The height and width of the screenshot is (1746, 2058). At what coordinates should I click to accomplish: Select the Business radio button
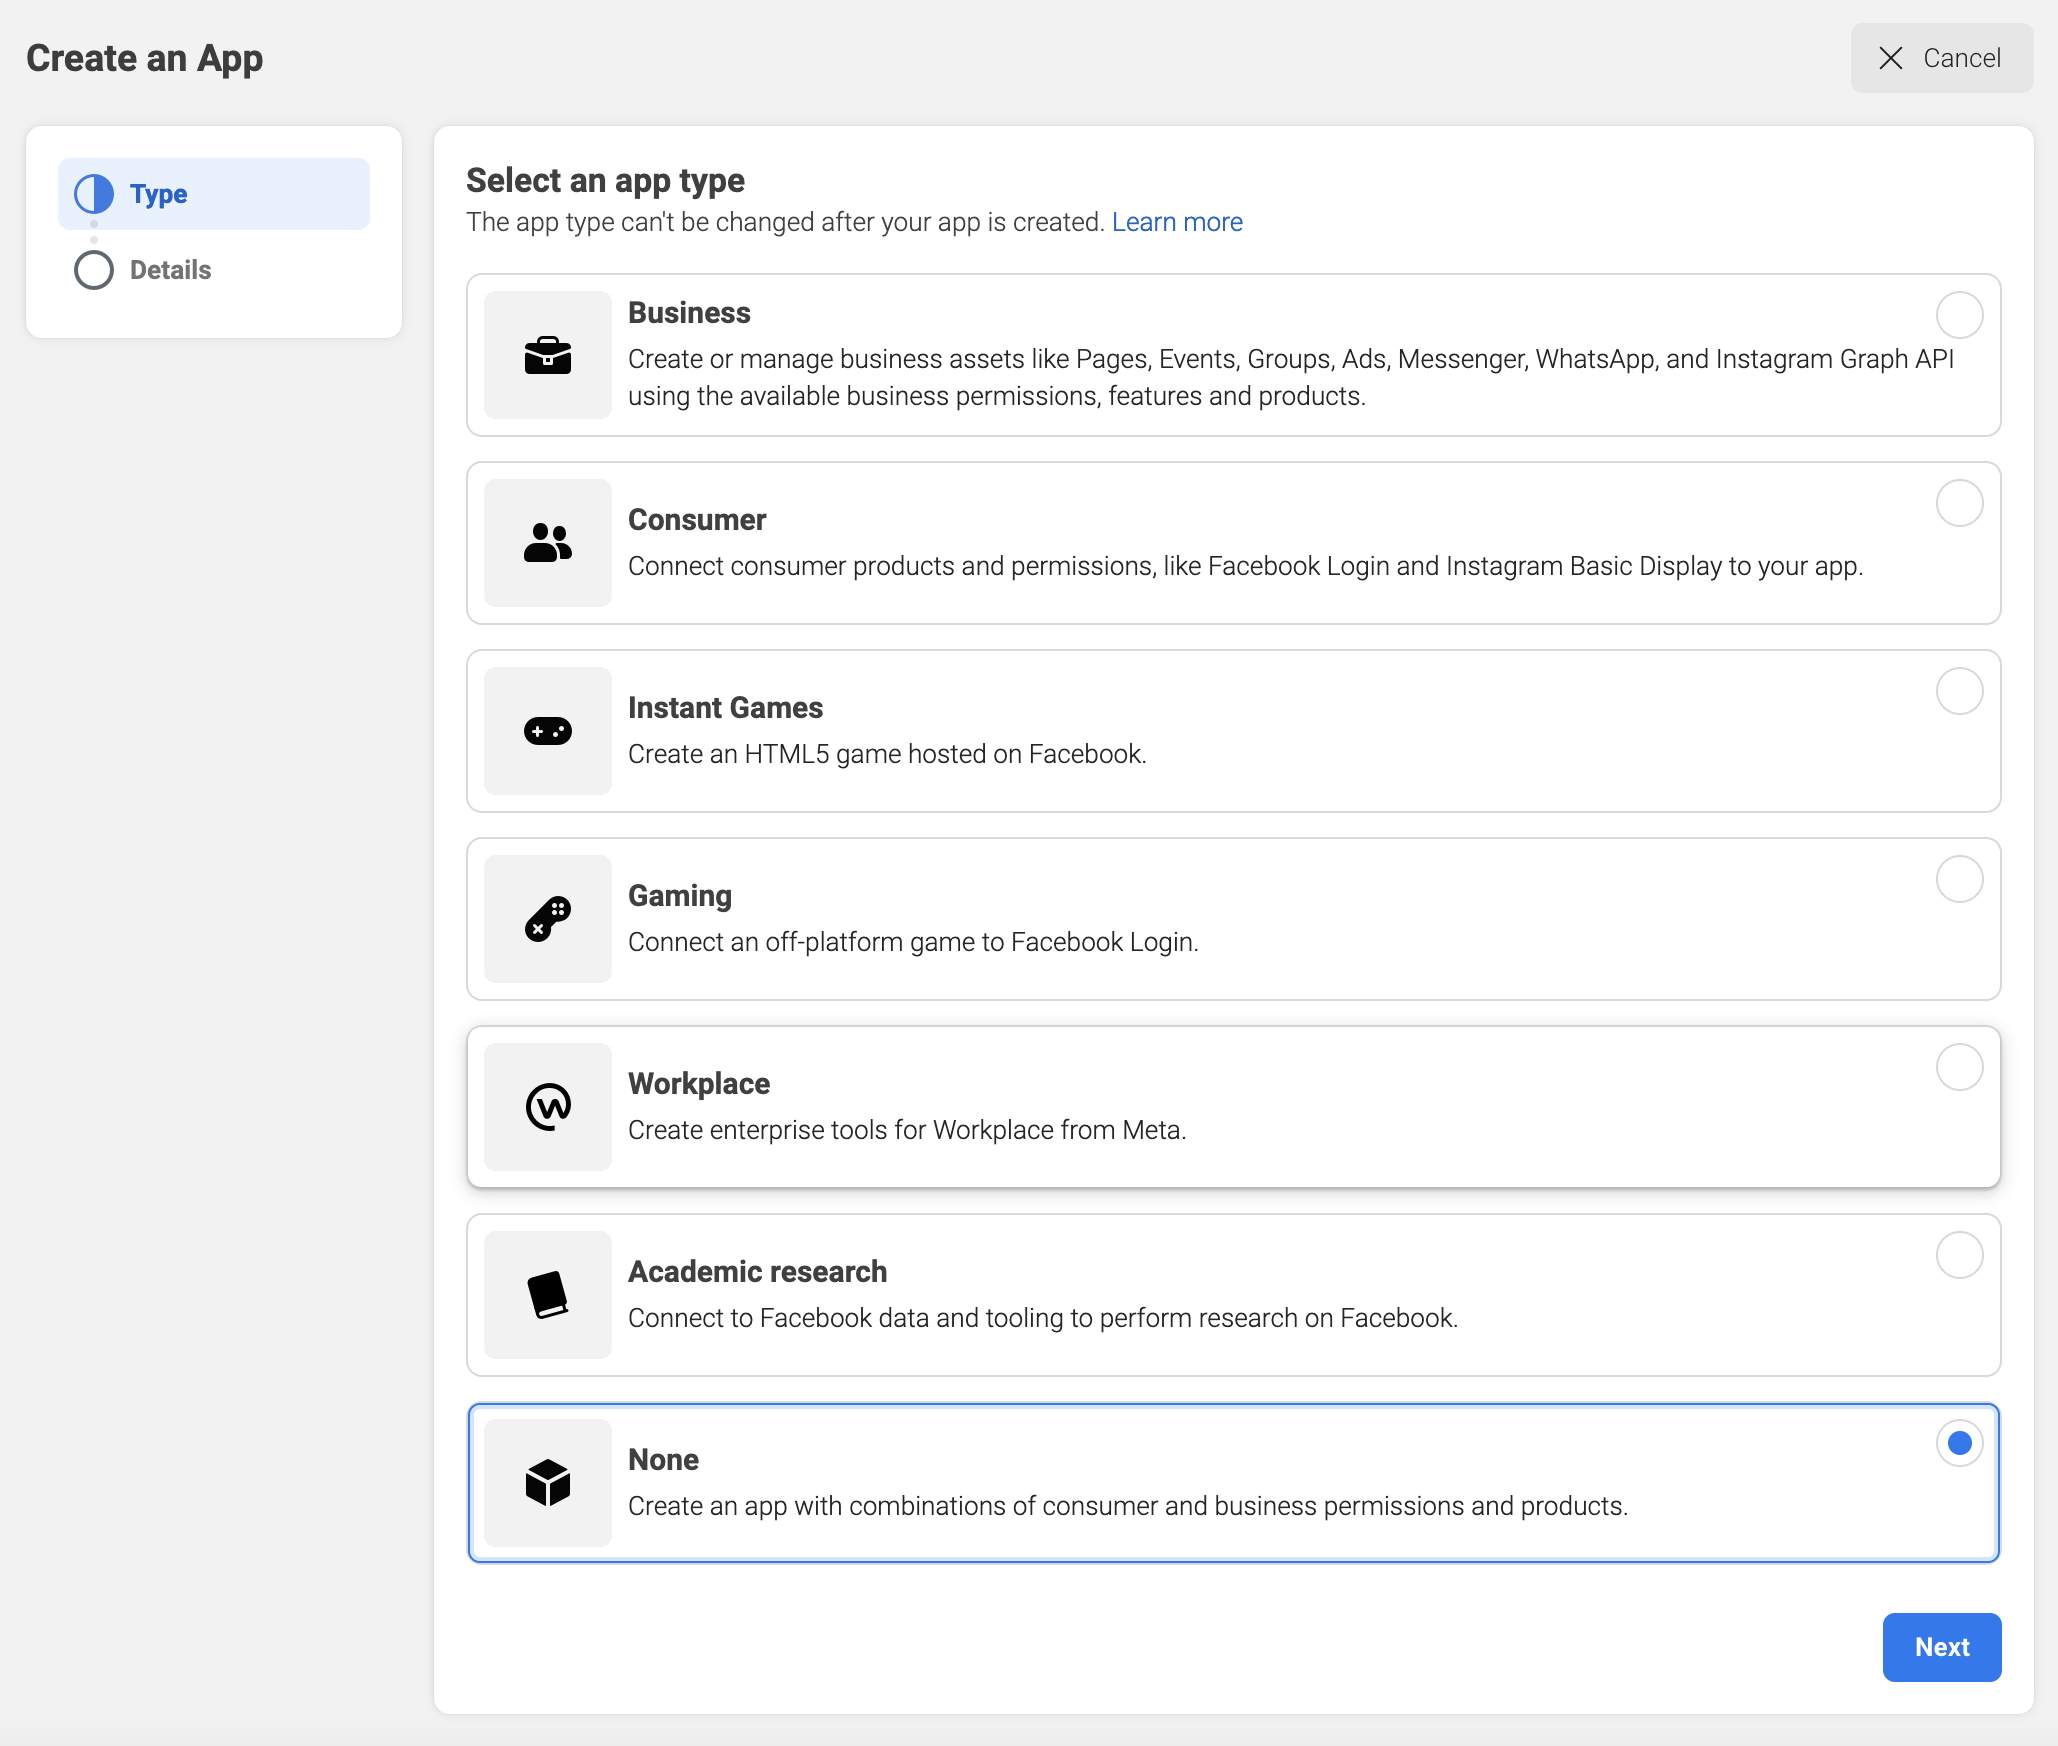1959,315
